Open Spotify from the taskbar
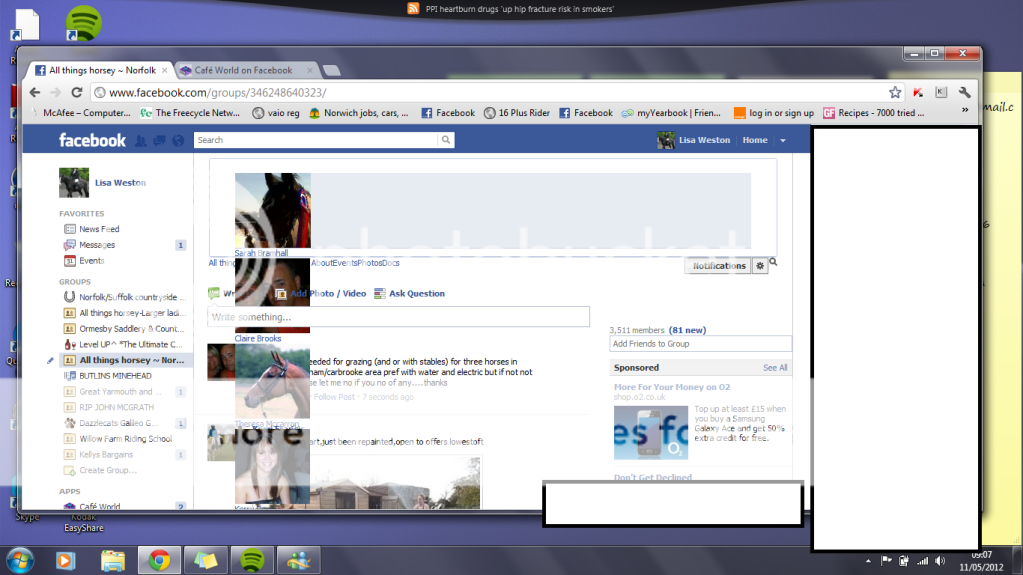 252,560
